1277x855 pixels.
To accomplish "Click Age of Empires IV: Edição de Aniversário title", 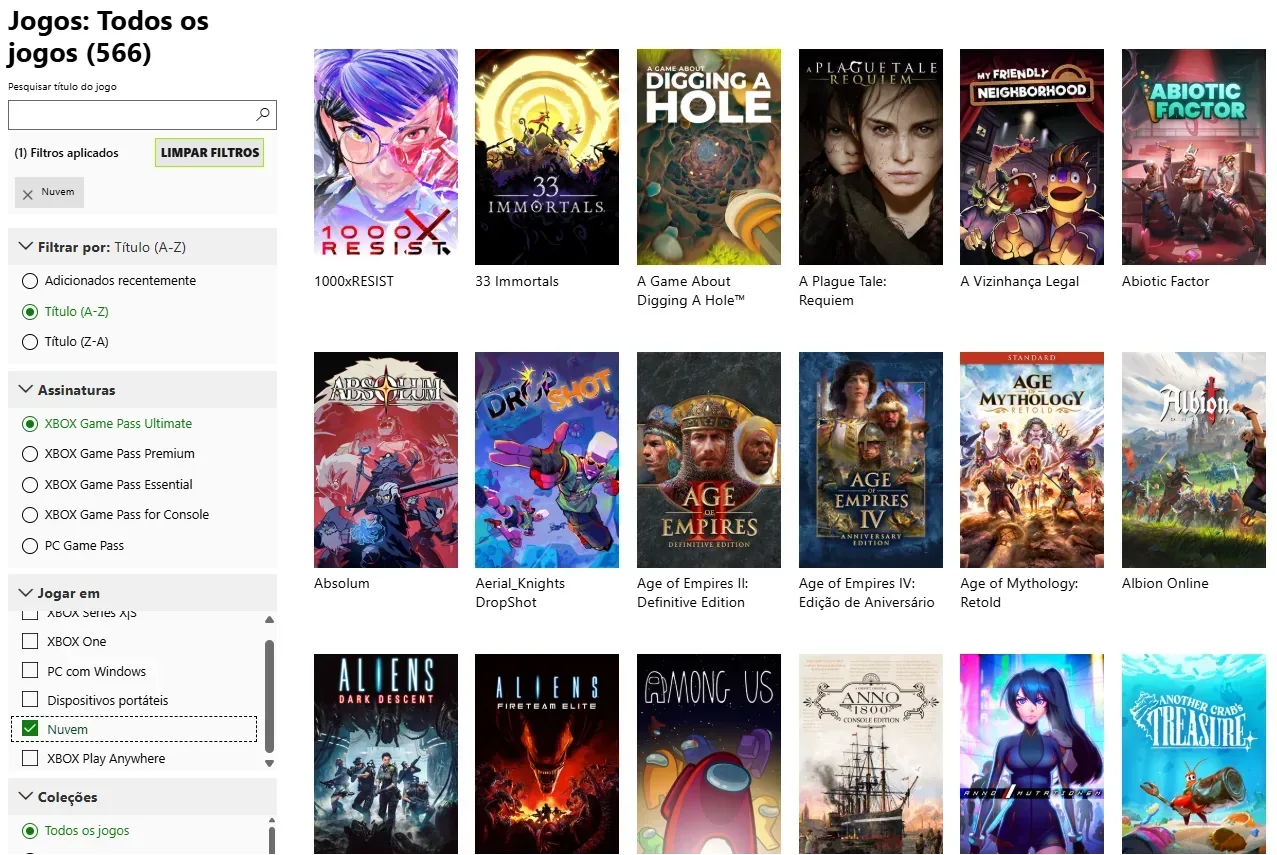I will pyautogui.click(x=867, y=593).
